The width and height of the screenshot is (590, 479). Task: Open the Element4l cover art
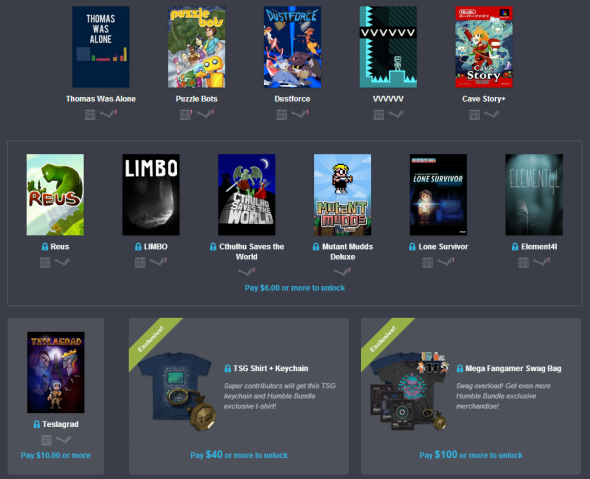[534, 195]
